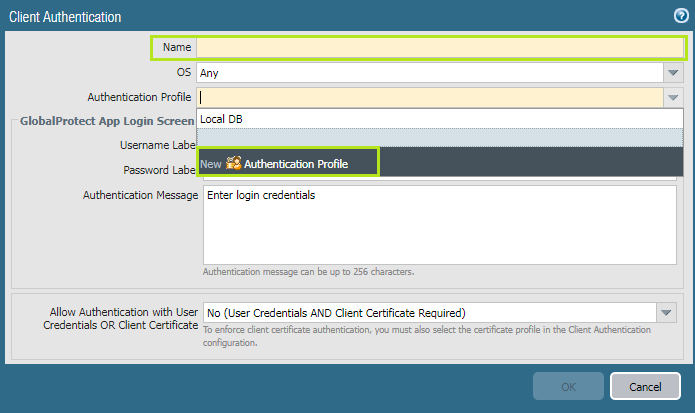Click the Password Label text
This screenshot has width=695, height=413.
click(159, 170)
